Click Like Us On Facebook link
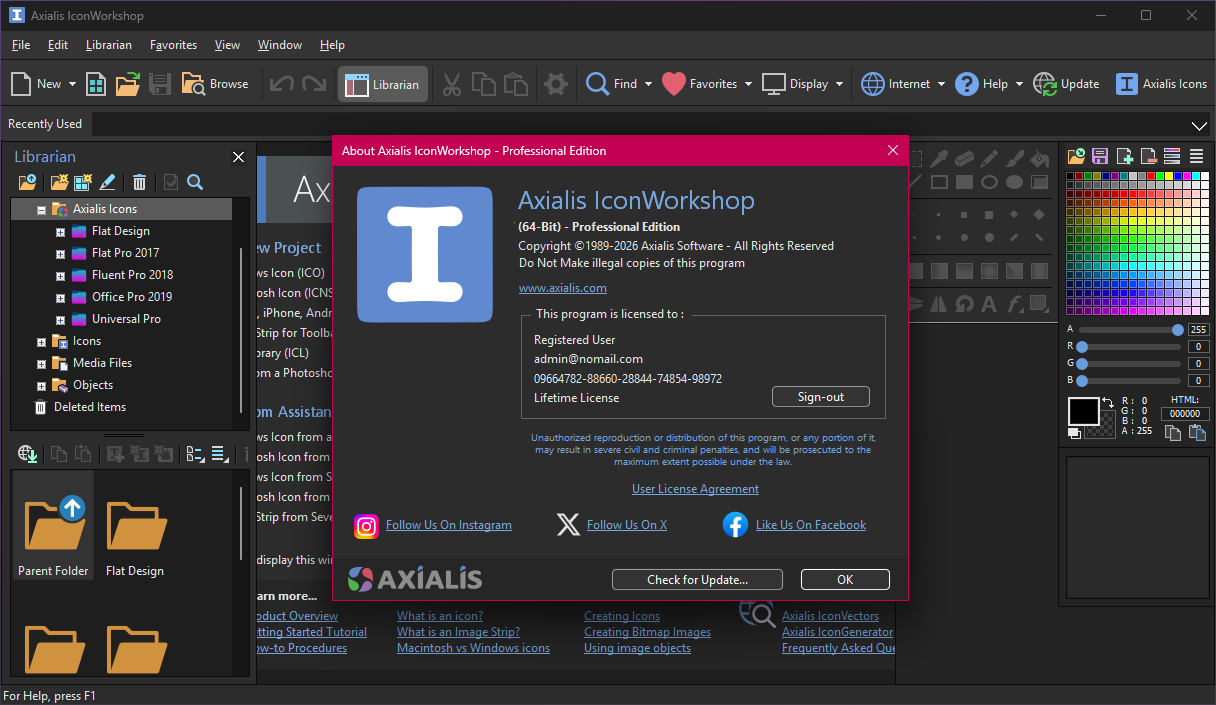Screen dimensions: 1216x705 pos(811,525)
